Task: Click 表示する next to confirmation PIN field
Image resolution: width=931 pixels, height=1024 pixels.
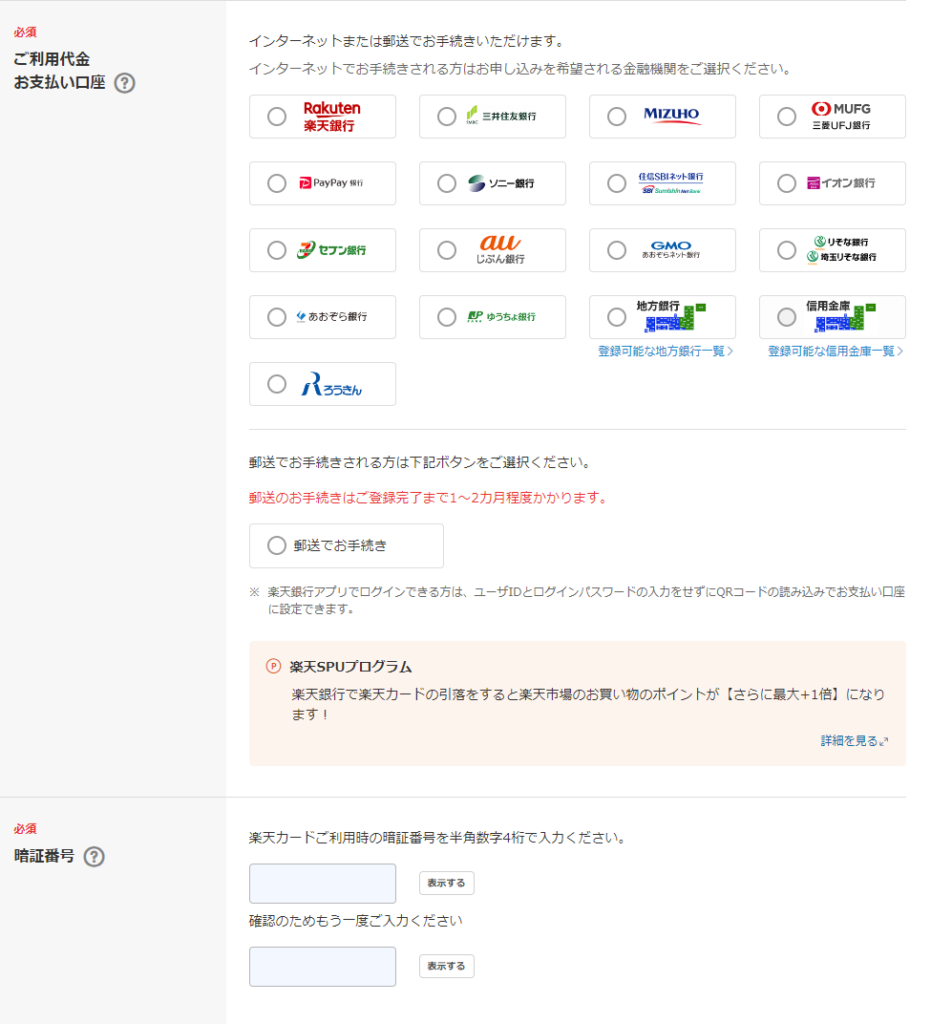Action: point(447,966)
